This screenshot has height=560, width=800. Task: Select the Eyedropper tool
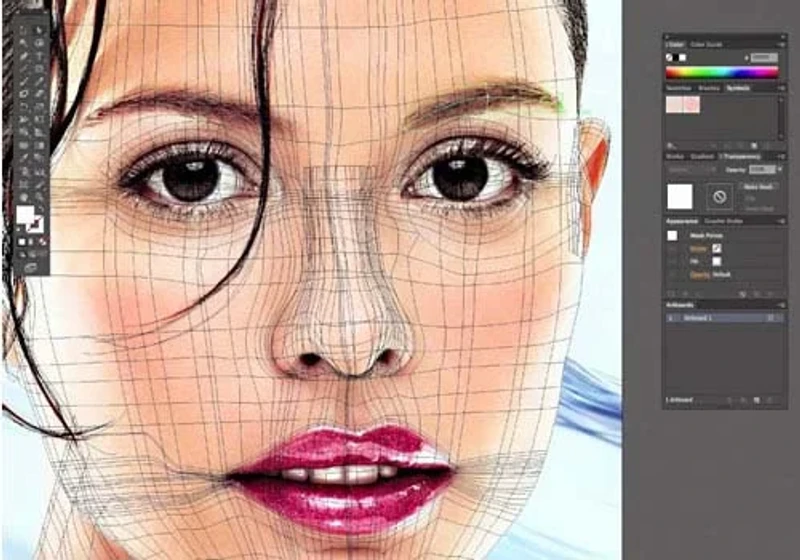(x=23, y=157)
